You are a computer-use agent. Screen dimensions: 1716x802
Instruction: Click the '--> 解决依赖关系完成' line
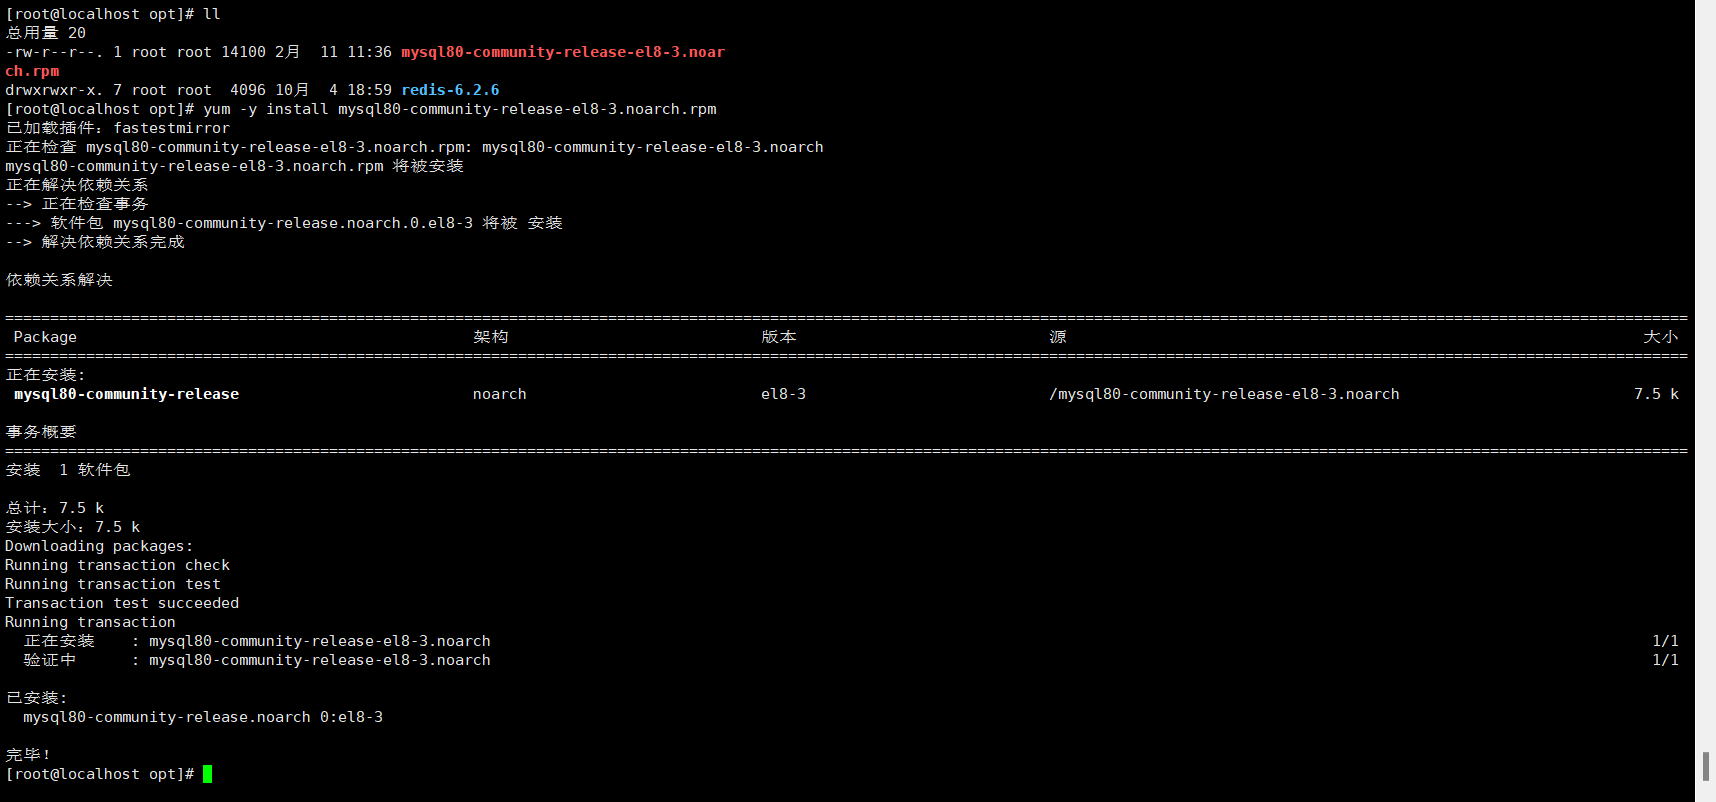(x=95, y=242)
